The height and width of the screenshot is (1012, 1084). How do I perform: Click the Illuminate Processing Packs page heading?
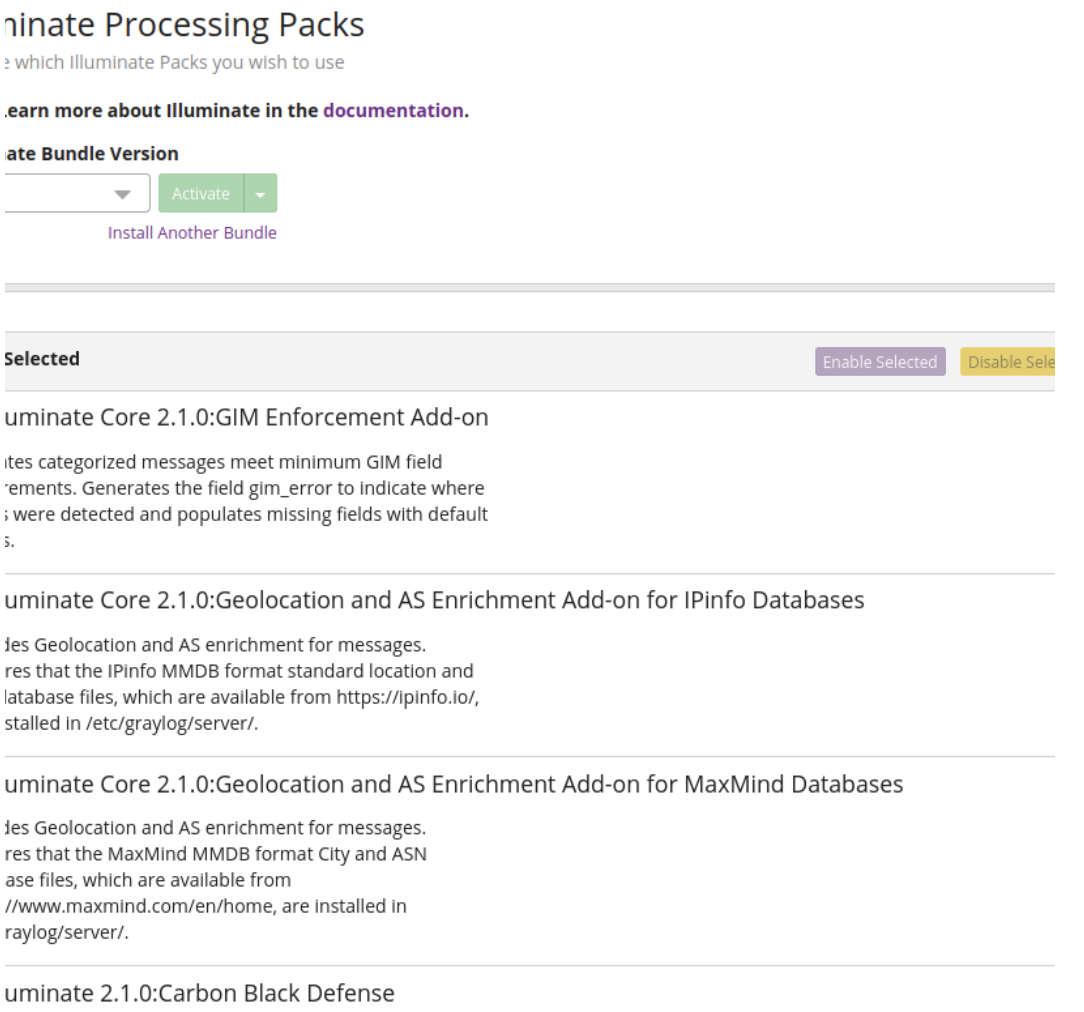pyautogui.click(x=184, y=25)
